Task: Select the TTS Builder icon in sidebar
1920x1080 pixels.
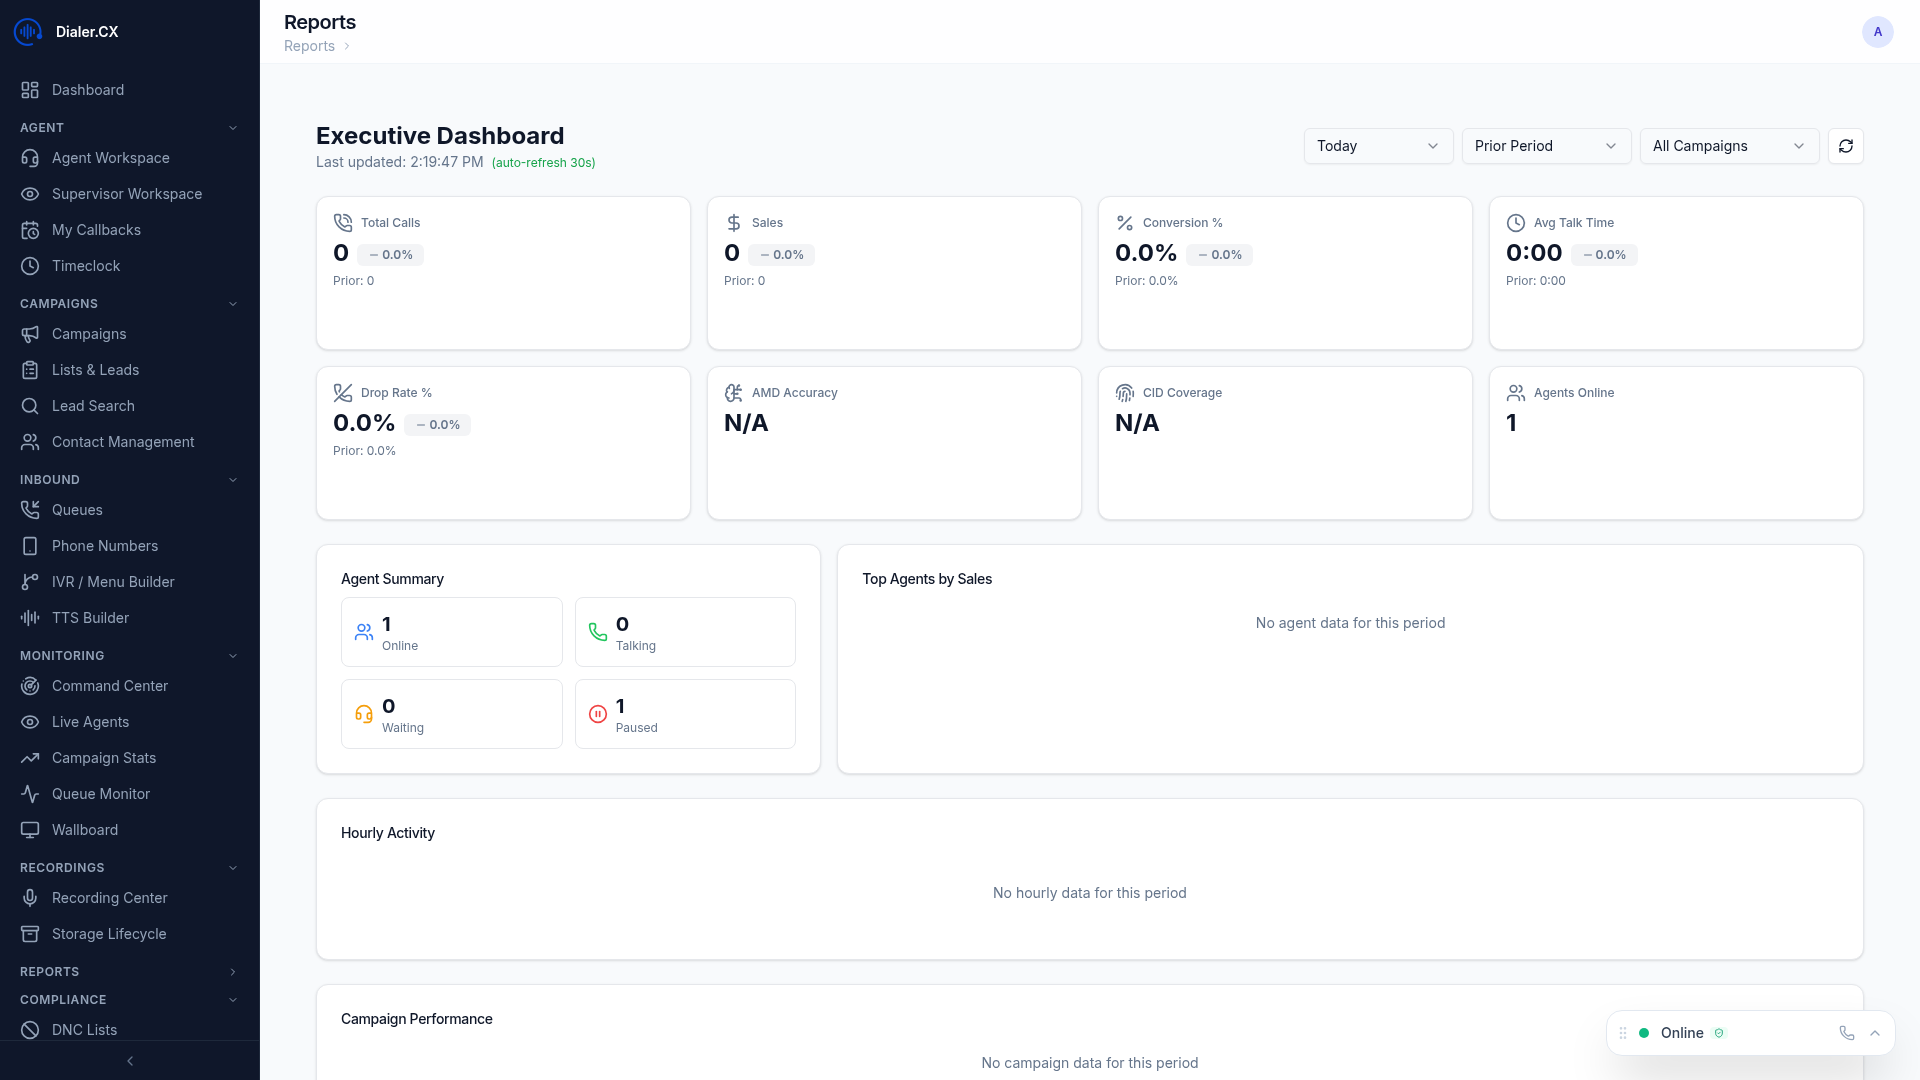Action: pyautogui.click(x=29, y=617)
